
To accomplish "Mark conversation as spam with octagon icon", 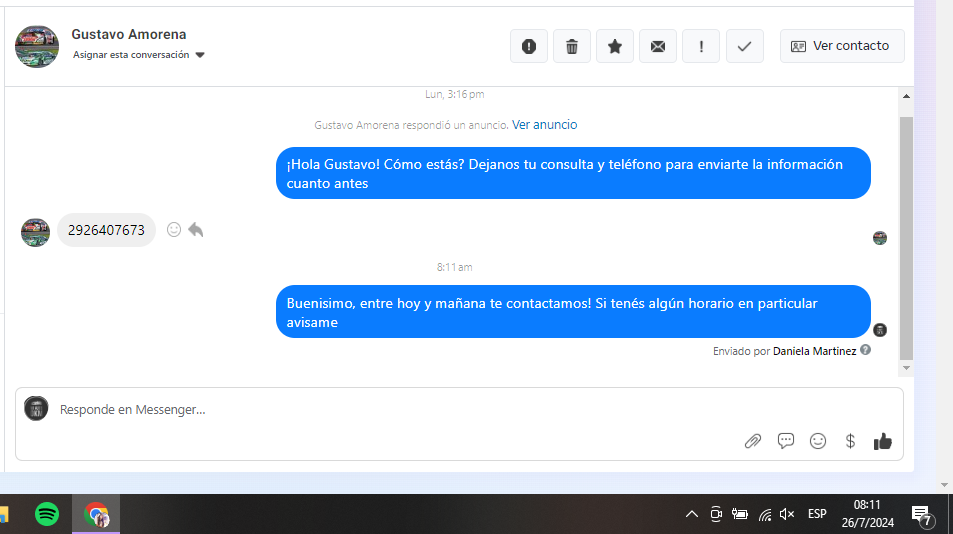I will (x=529, y=46).
